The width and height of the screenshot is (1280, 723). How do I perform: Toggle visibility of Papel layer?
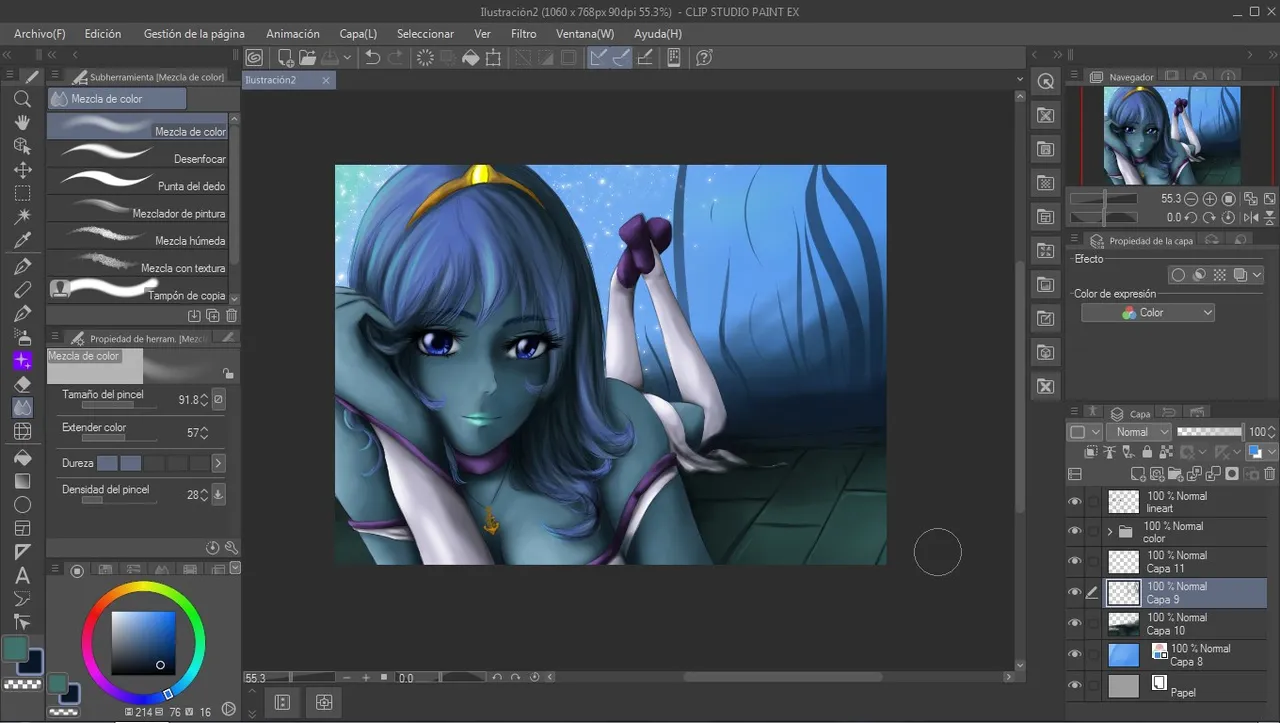click(x=1075, y=686)
